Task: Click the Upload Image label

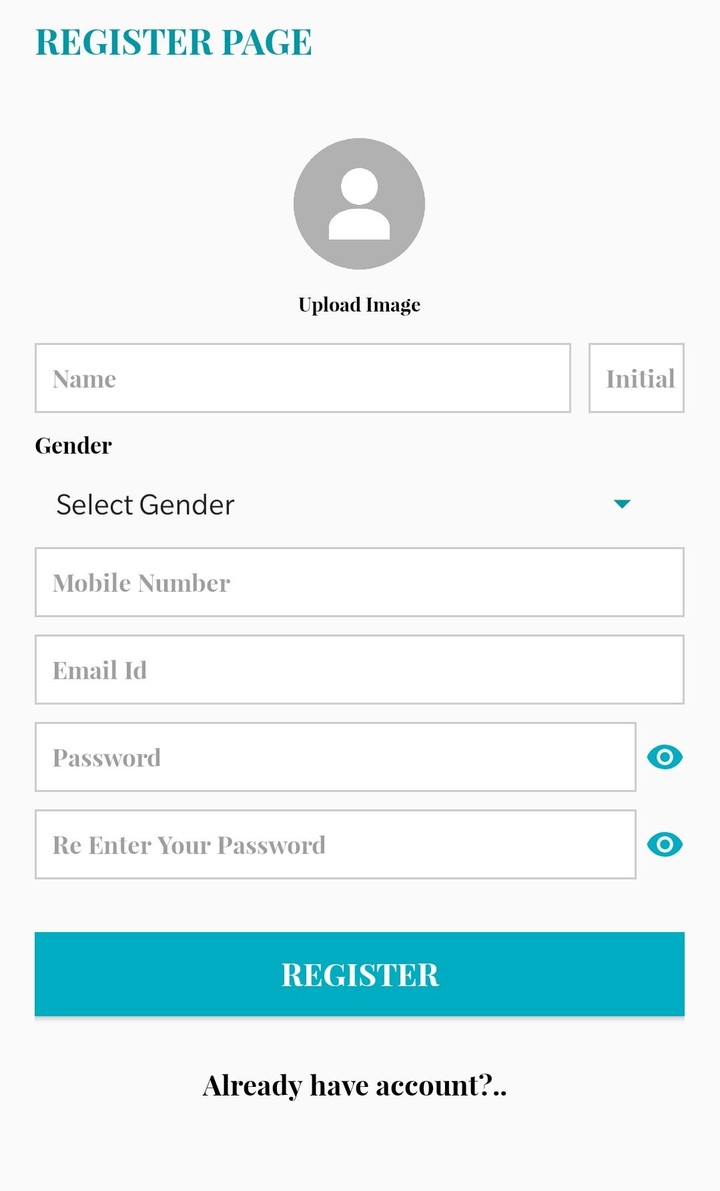Action: 359,305
